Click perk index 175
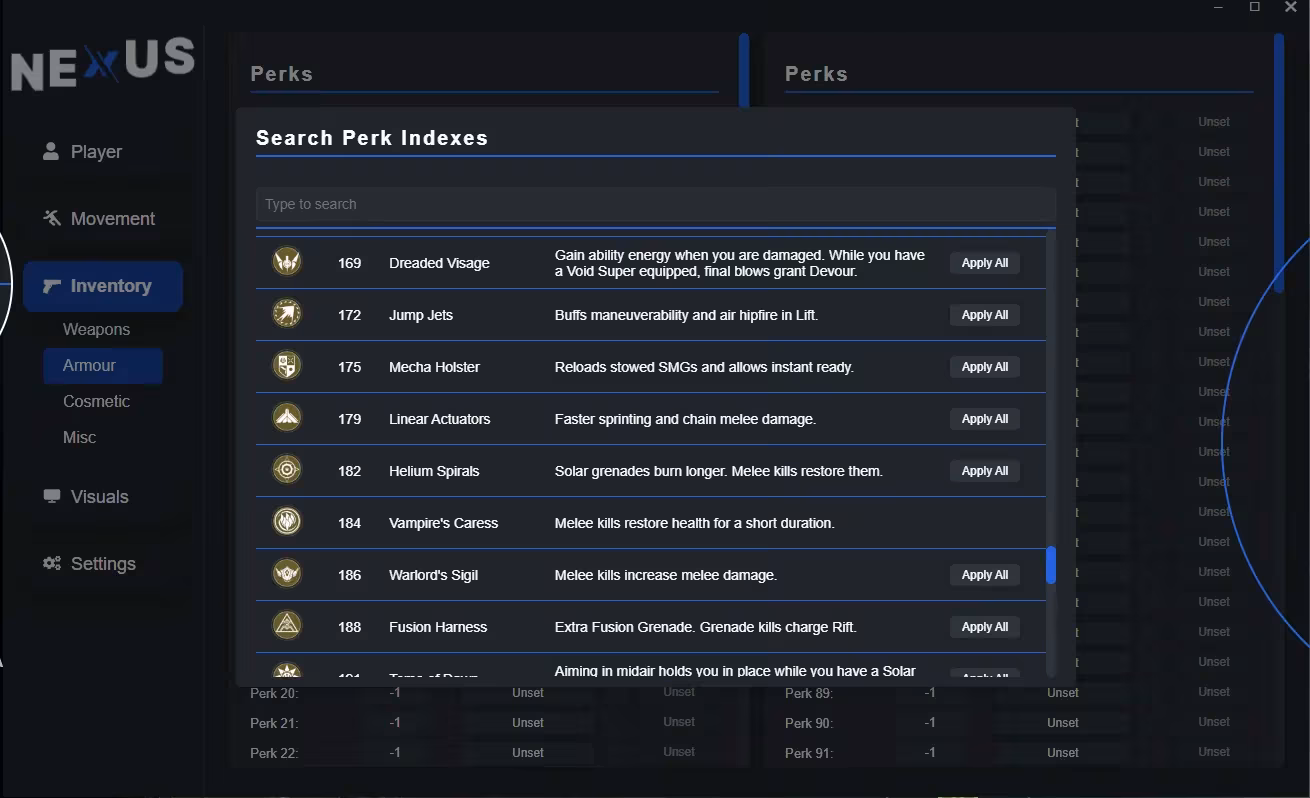Screen dimensions: 1310x798 tap(349, 367)
